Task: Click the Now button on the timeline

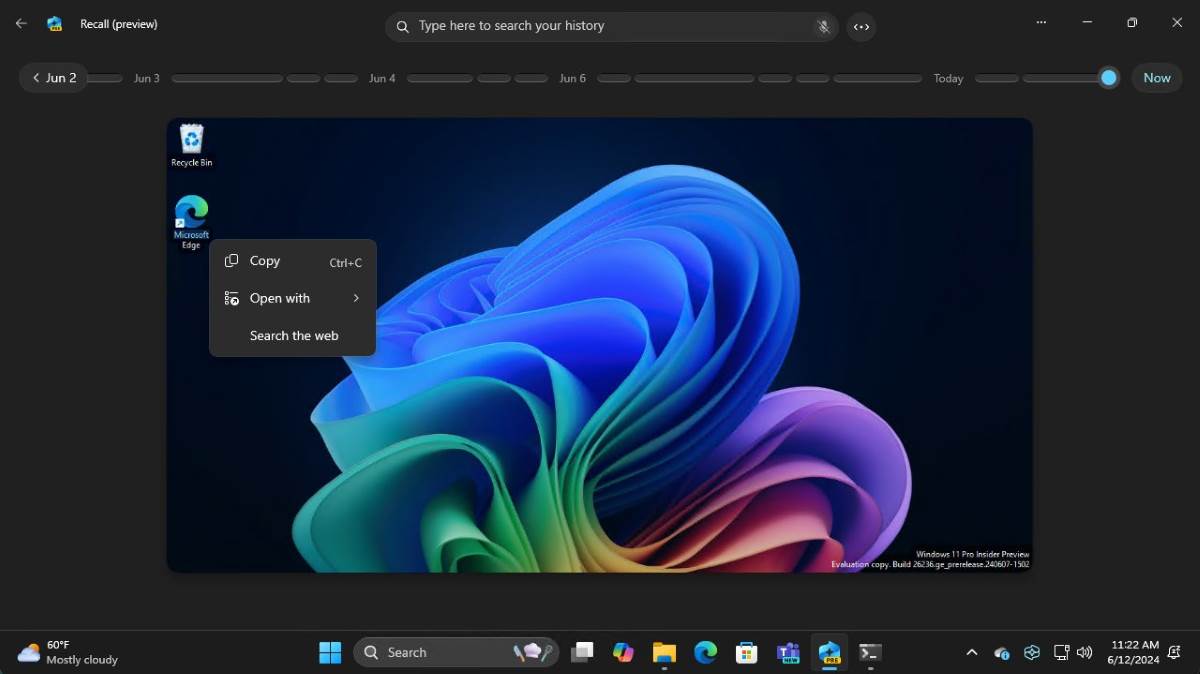Action: click(x=1156, y=77)
